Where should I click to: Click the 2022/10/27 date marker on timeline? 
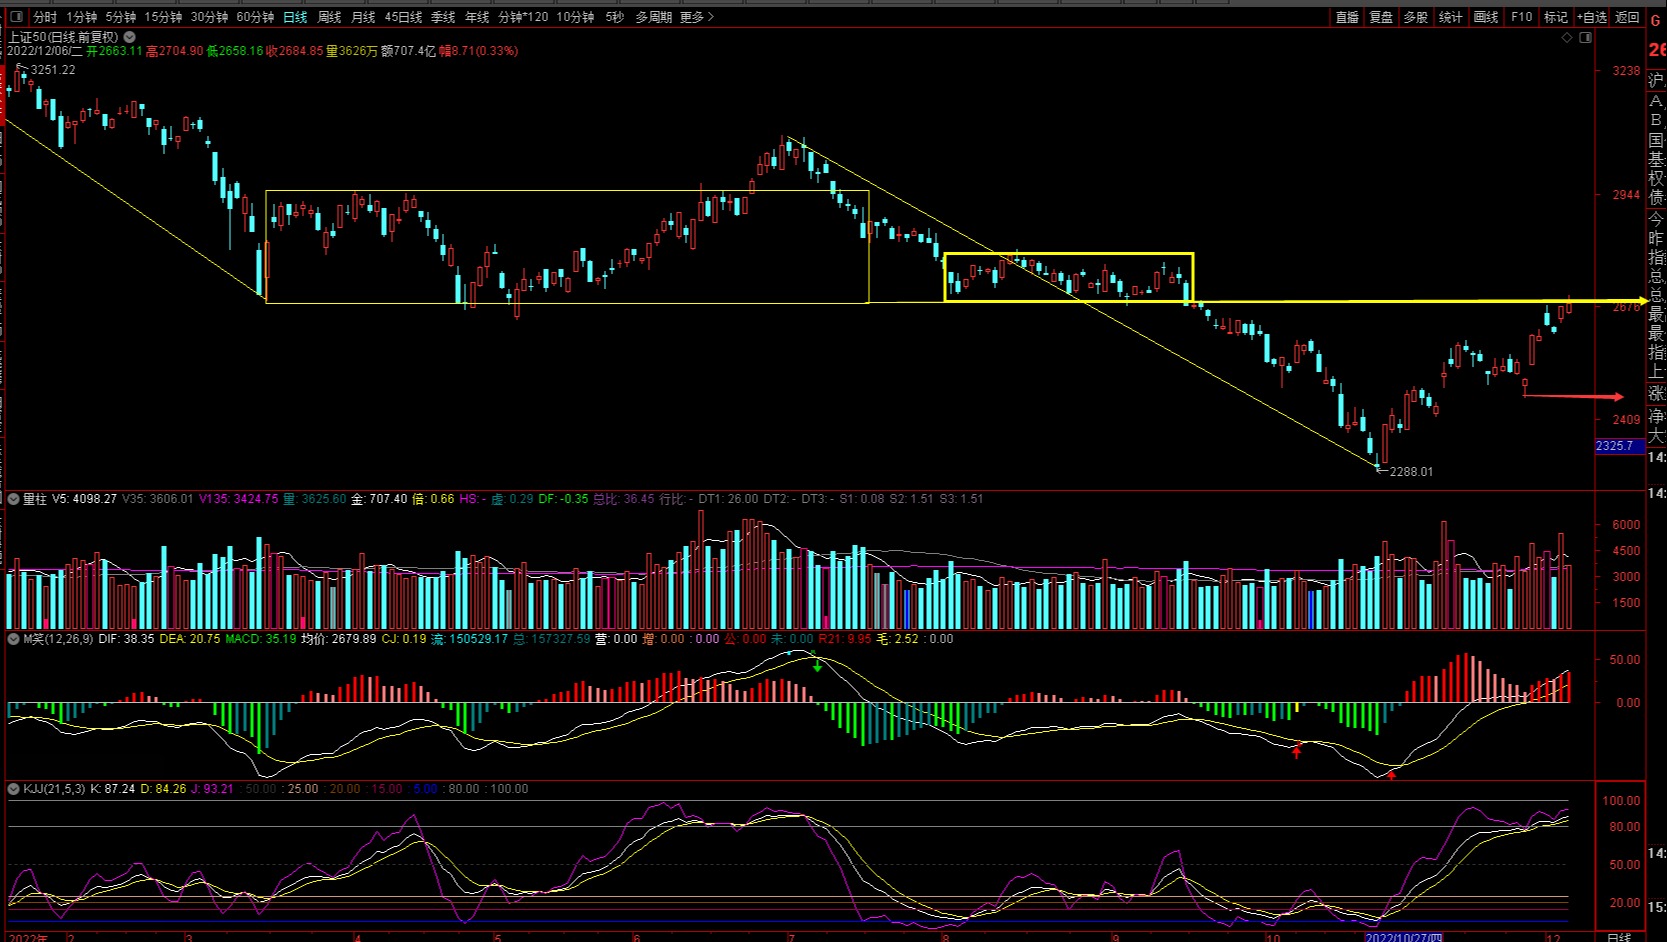[1403, 937]
